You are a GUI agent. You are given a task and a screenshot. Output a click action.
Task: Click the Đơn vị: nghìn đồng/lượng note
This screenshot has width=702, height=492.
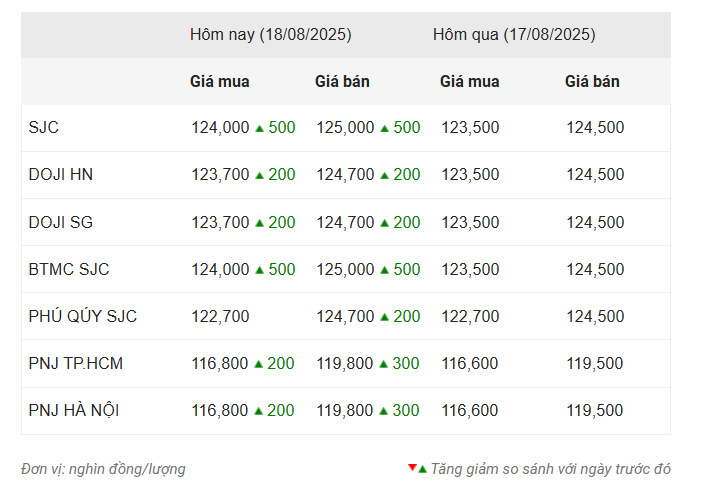point(103,469)
